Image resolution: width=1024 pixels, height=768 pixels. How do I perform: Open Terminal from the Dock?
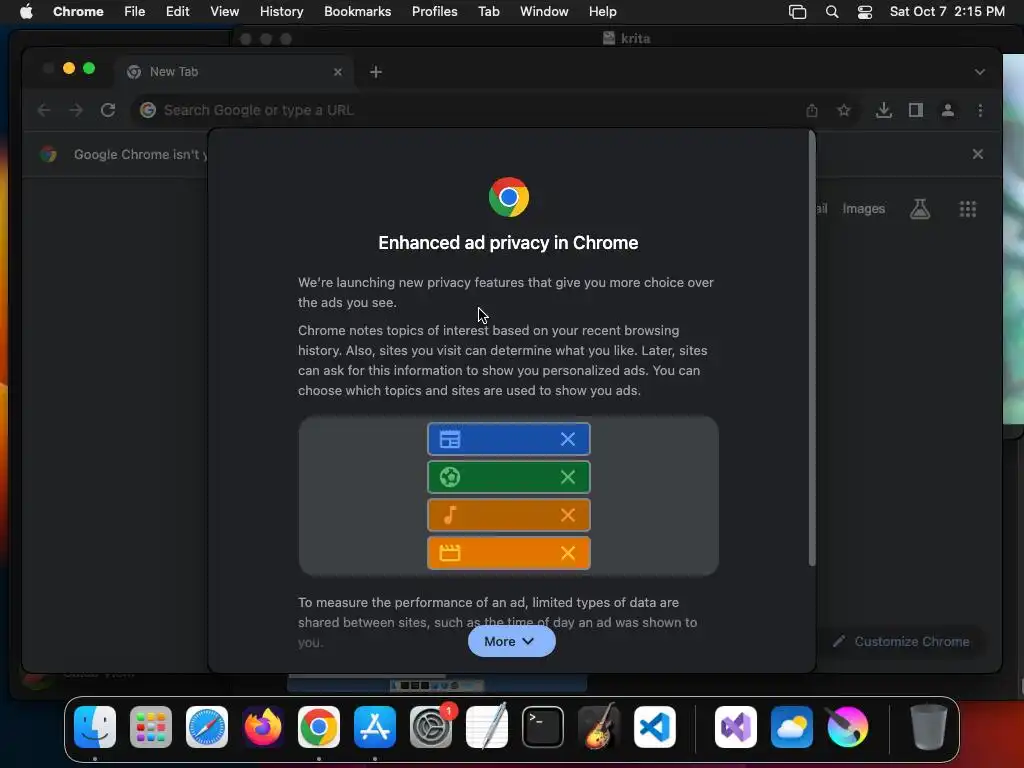pyautogui.click(x=543, y=727)
